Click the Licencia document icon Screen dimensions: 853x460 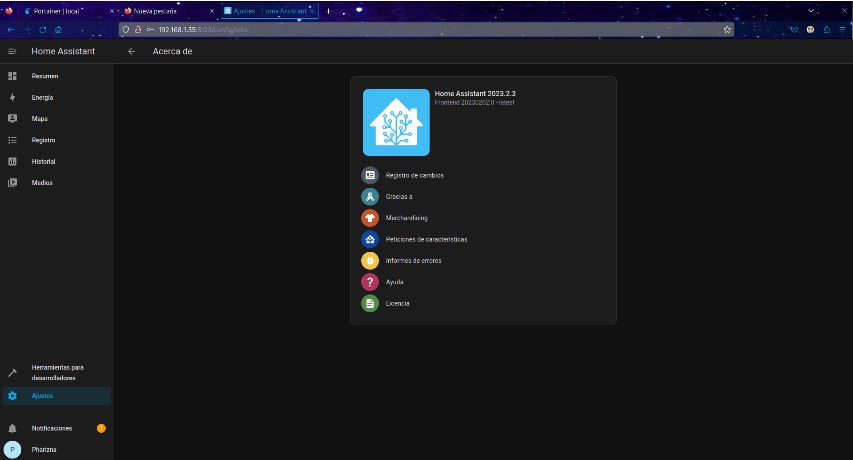[370, 303]
